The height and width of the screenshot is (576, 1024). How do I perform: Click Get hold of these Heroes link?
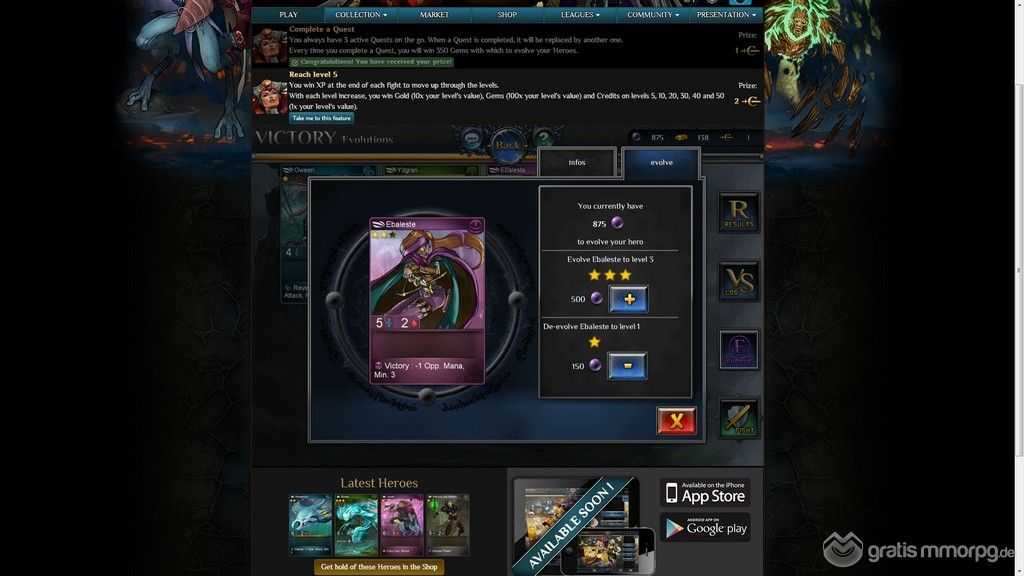(x=379, y=567)
